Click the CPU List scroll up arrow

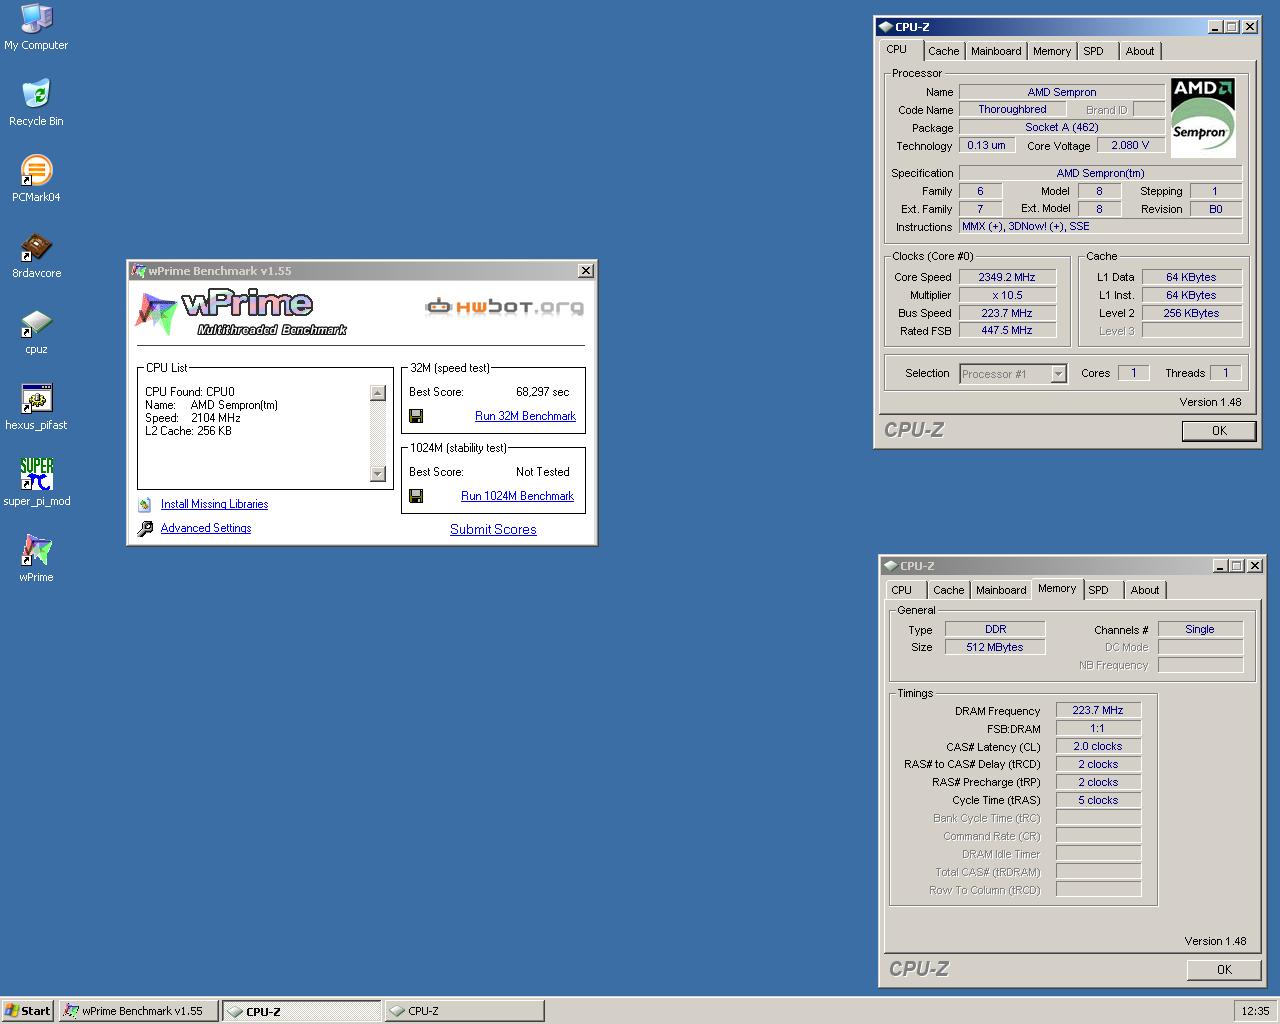(378, 393)
